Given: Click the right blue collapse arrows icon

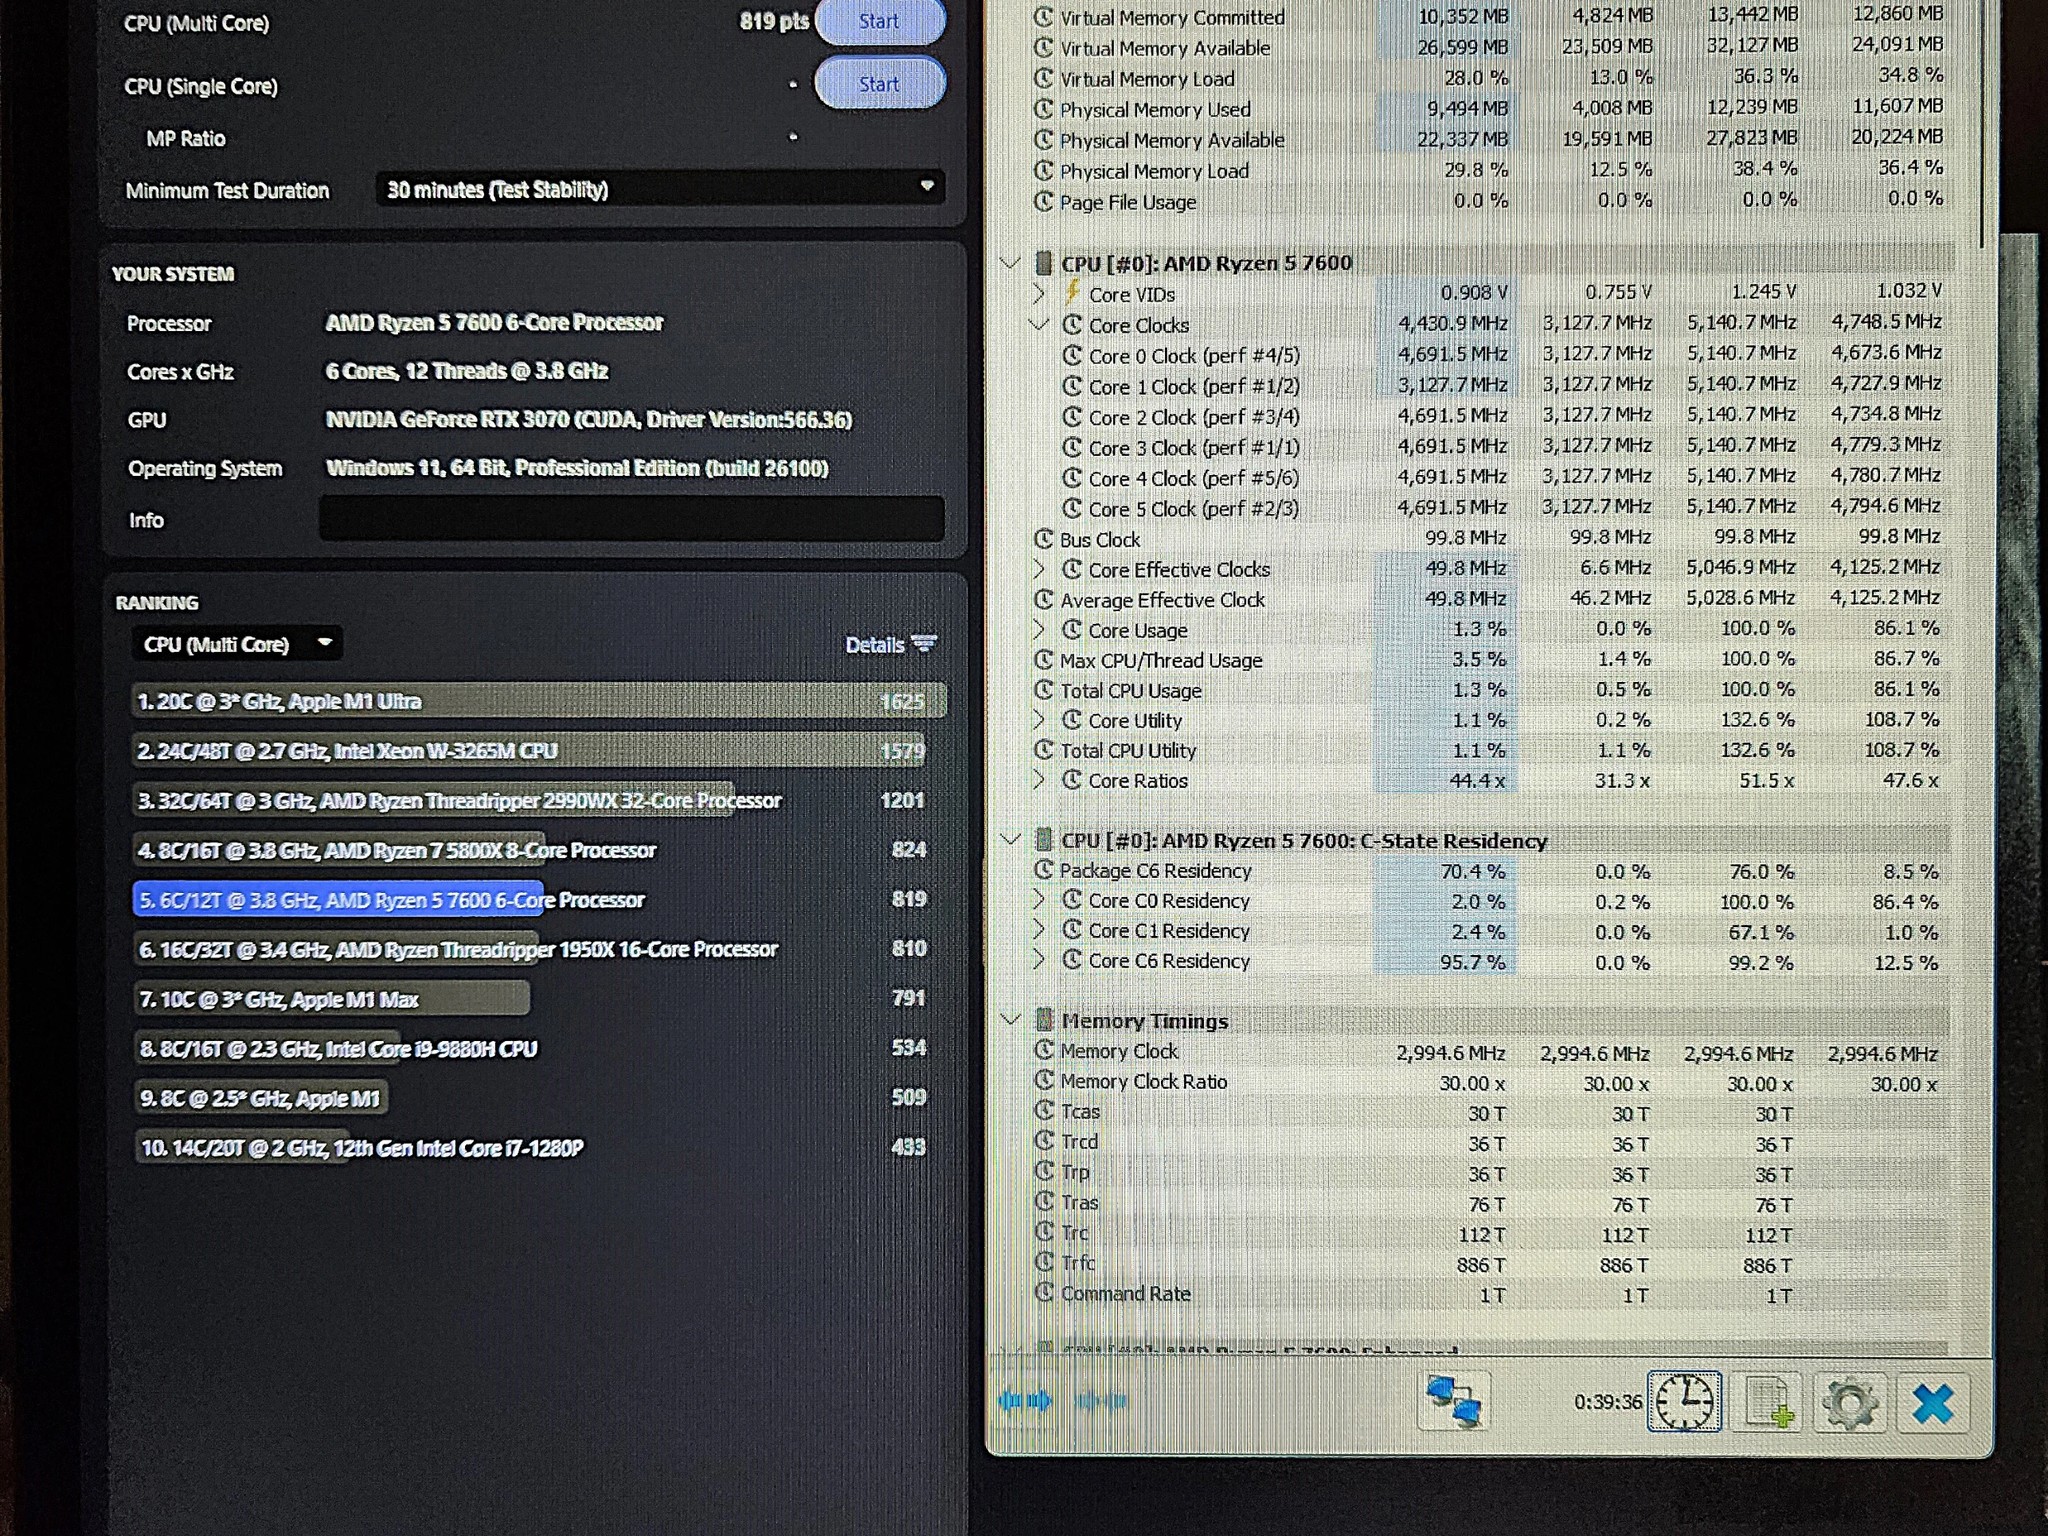Looking at the screenshot, I should pos(1100,1401).
